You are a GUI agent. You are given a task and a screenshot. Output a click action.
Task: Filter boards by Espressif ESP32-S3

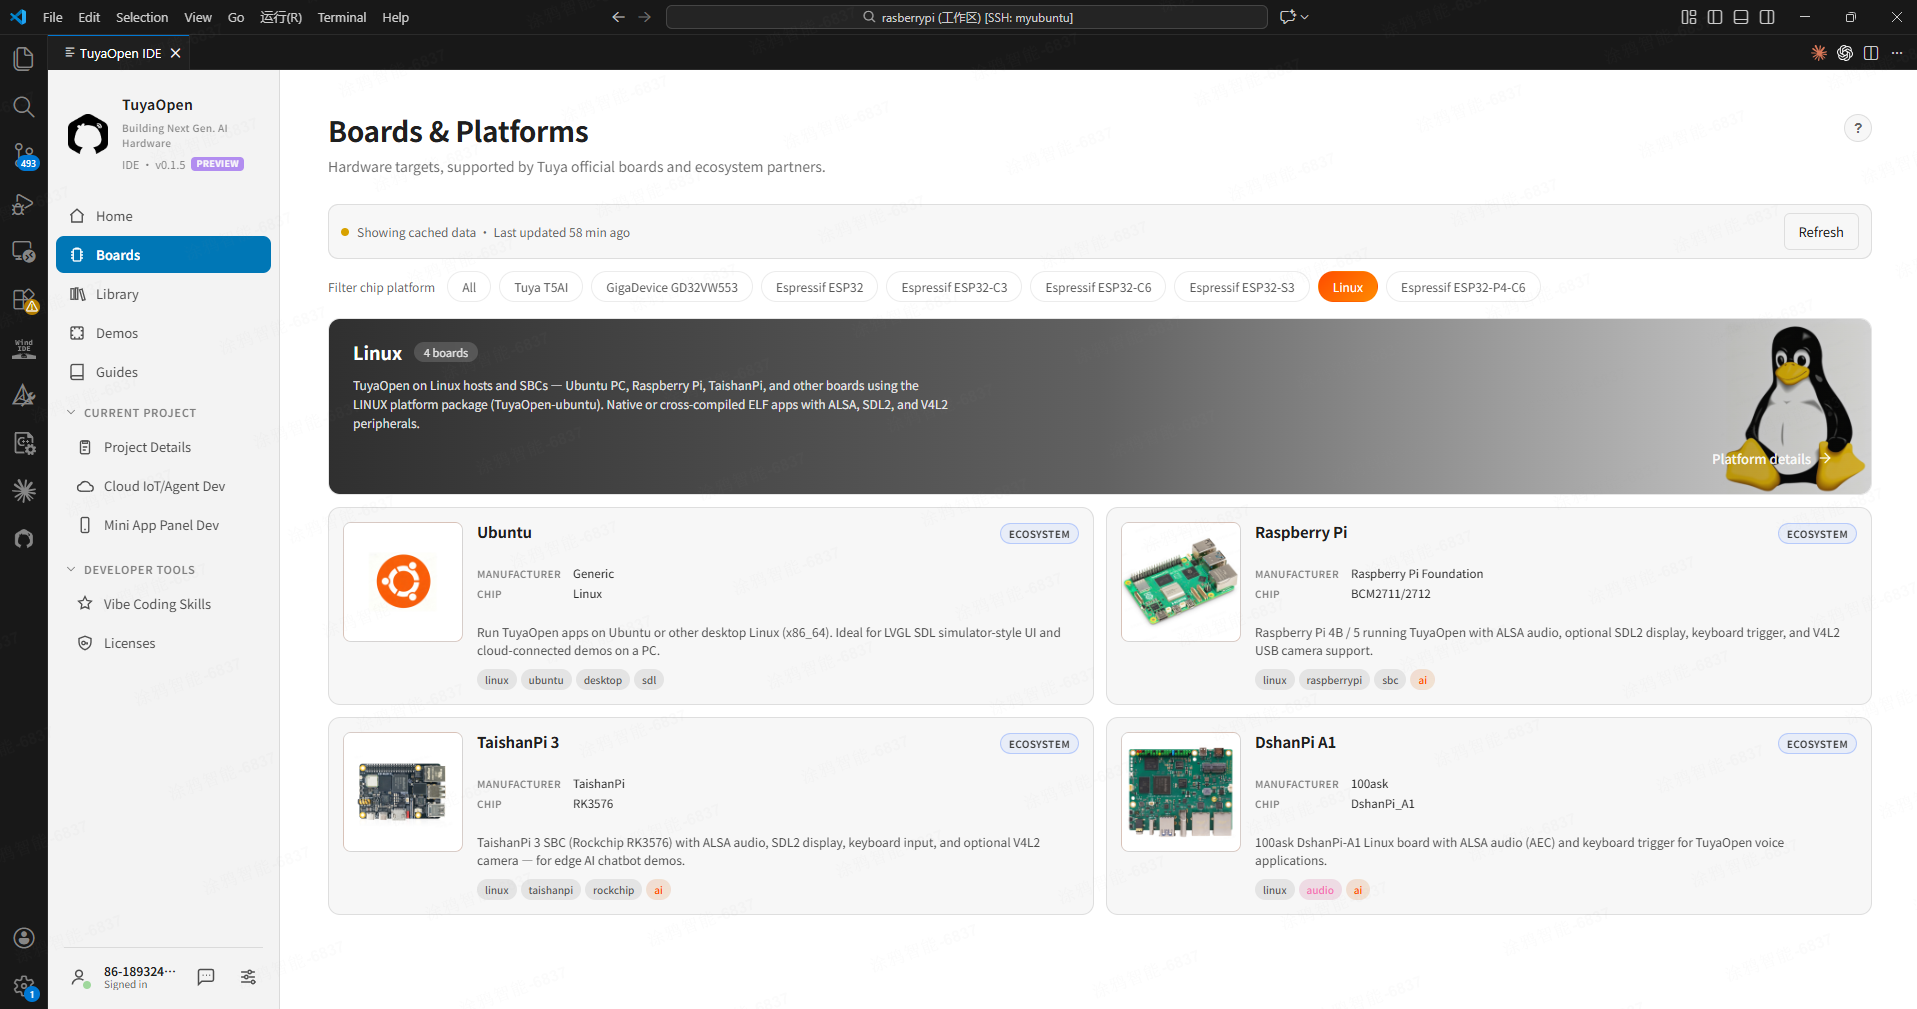1242,287
